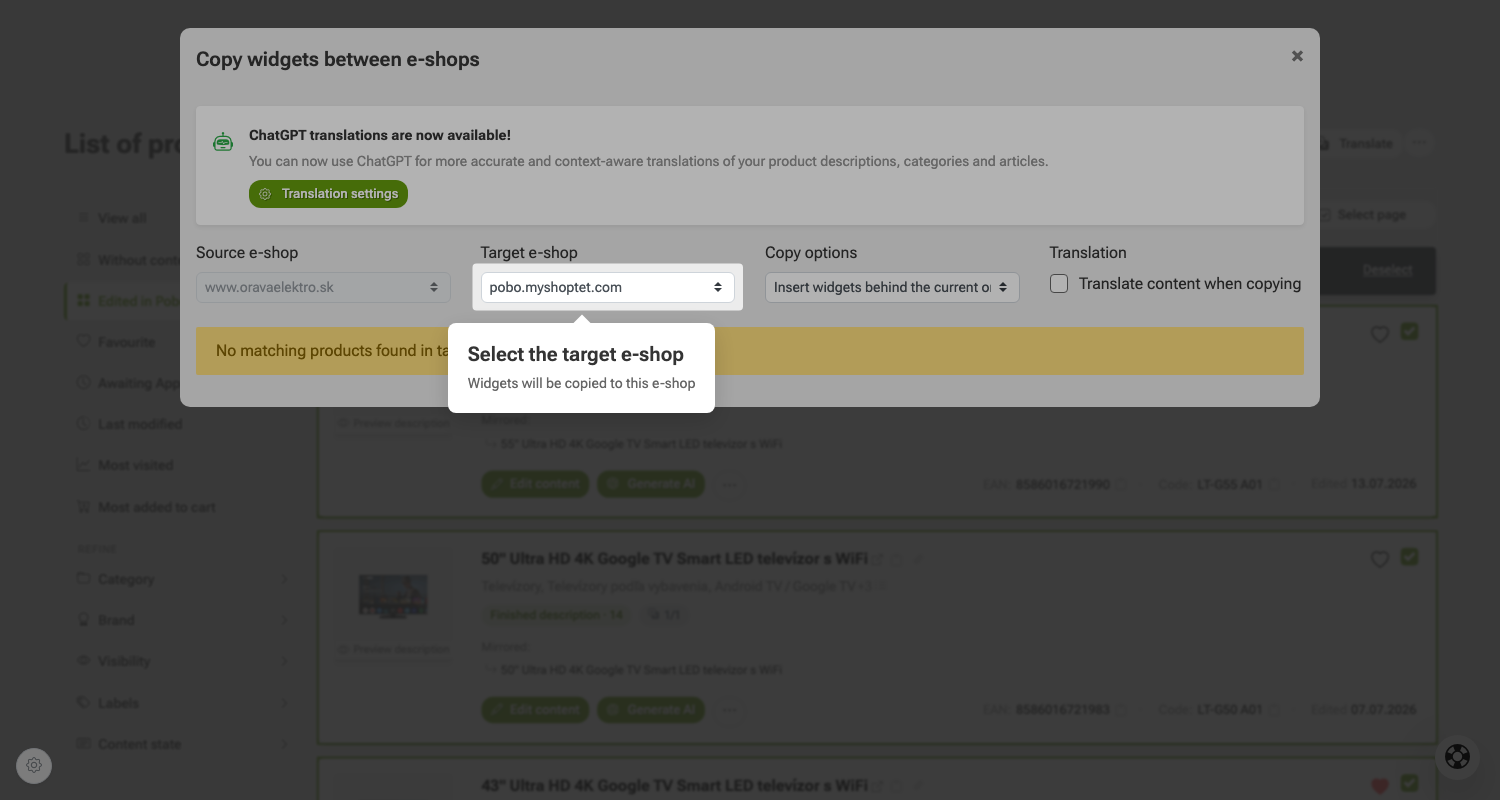
Task: Uncheck the 50" Google TV product checkbox
Action: point(1410,557)
